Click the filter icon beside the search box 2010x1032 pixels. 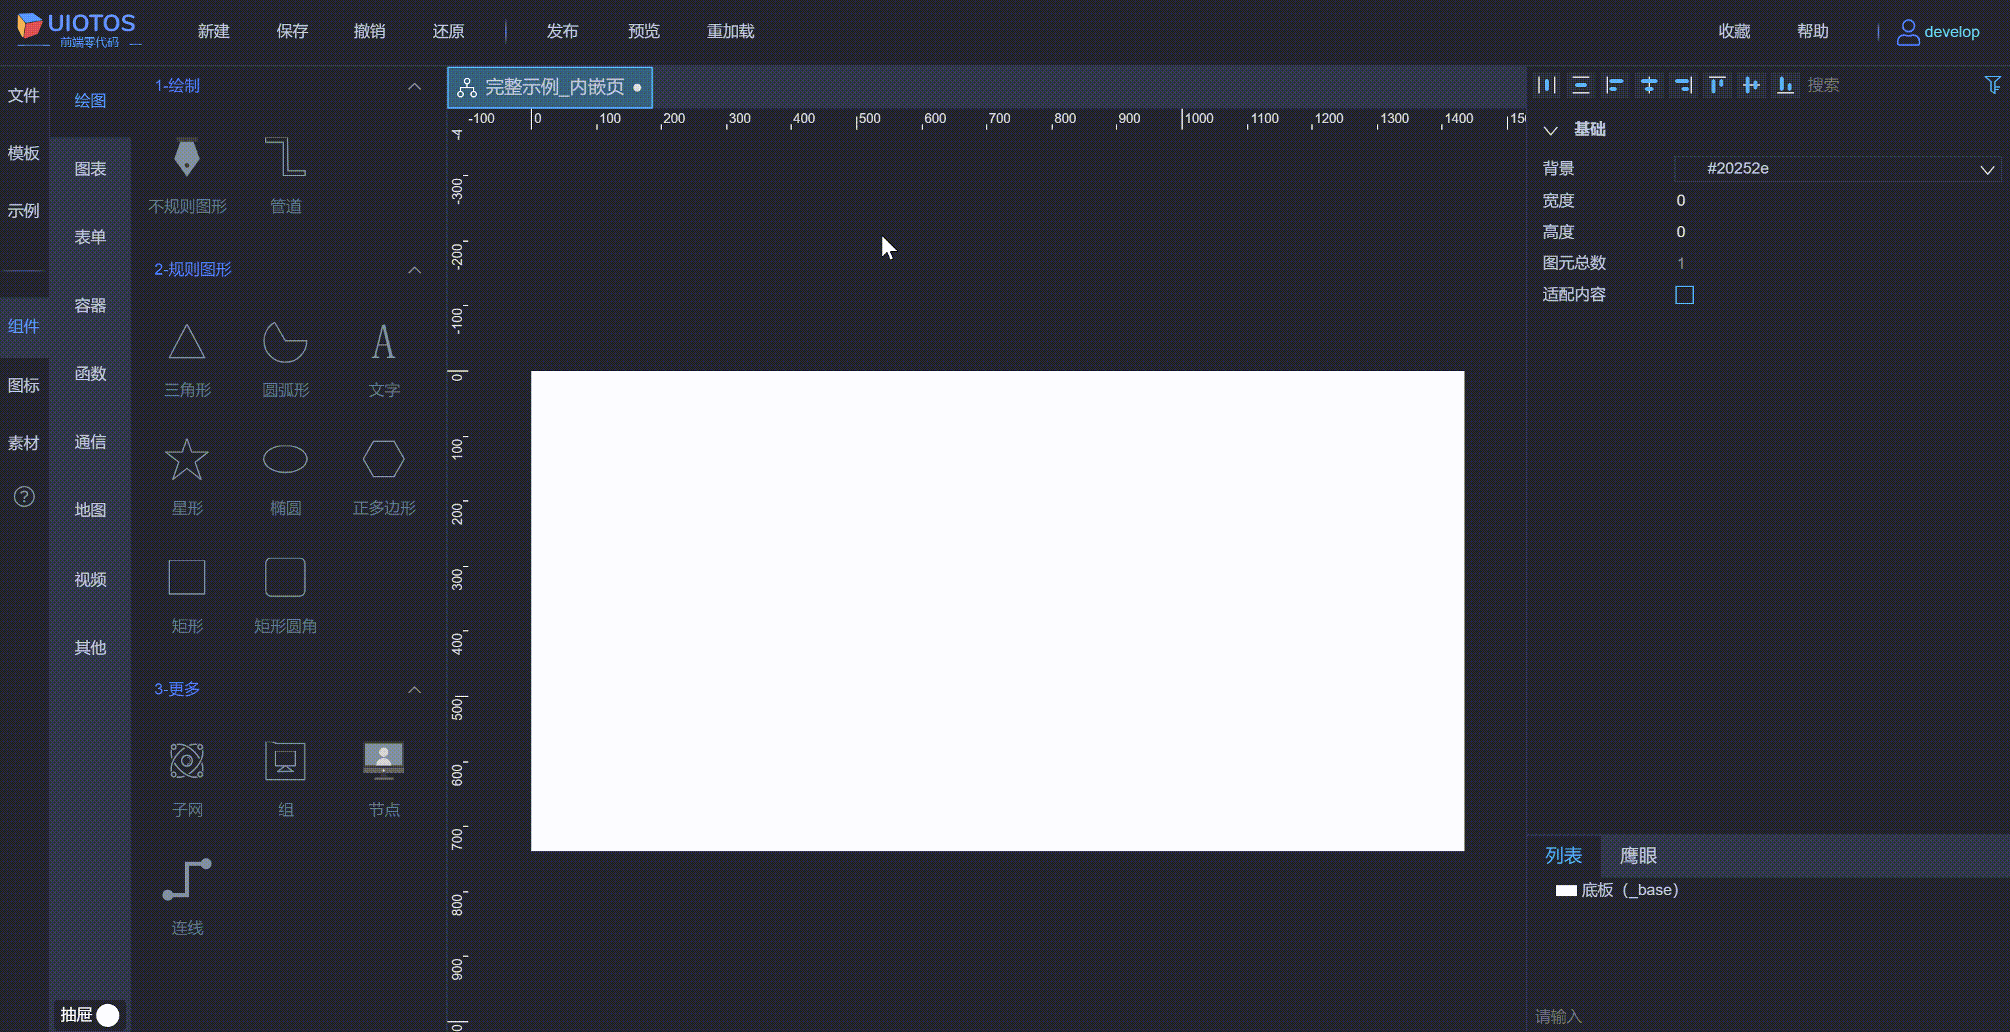(1992, 85)
